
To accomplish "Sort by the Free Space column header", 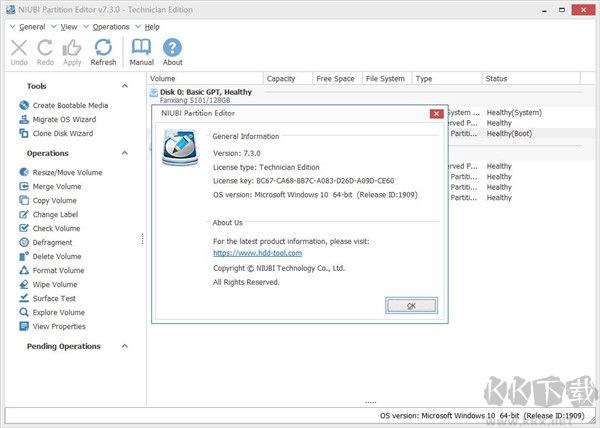I will 337,78.
